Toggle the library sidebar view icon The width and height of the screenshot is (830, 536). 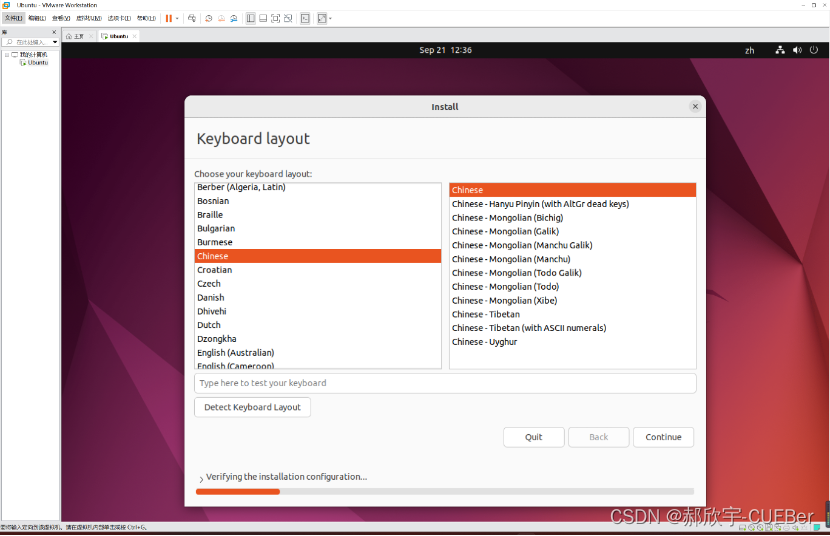tap(251, 19)
